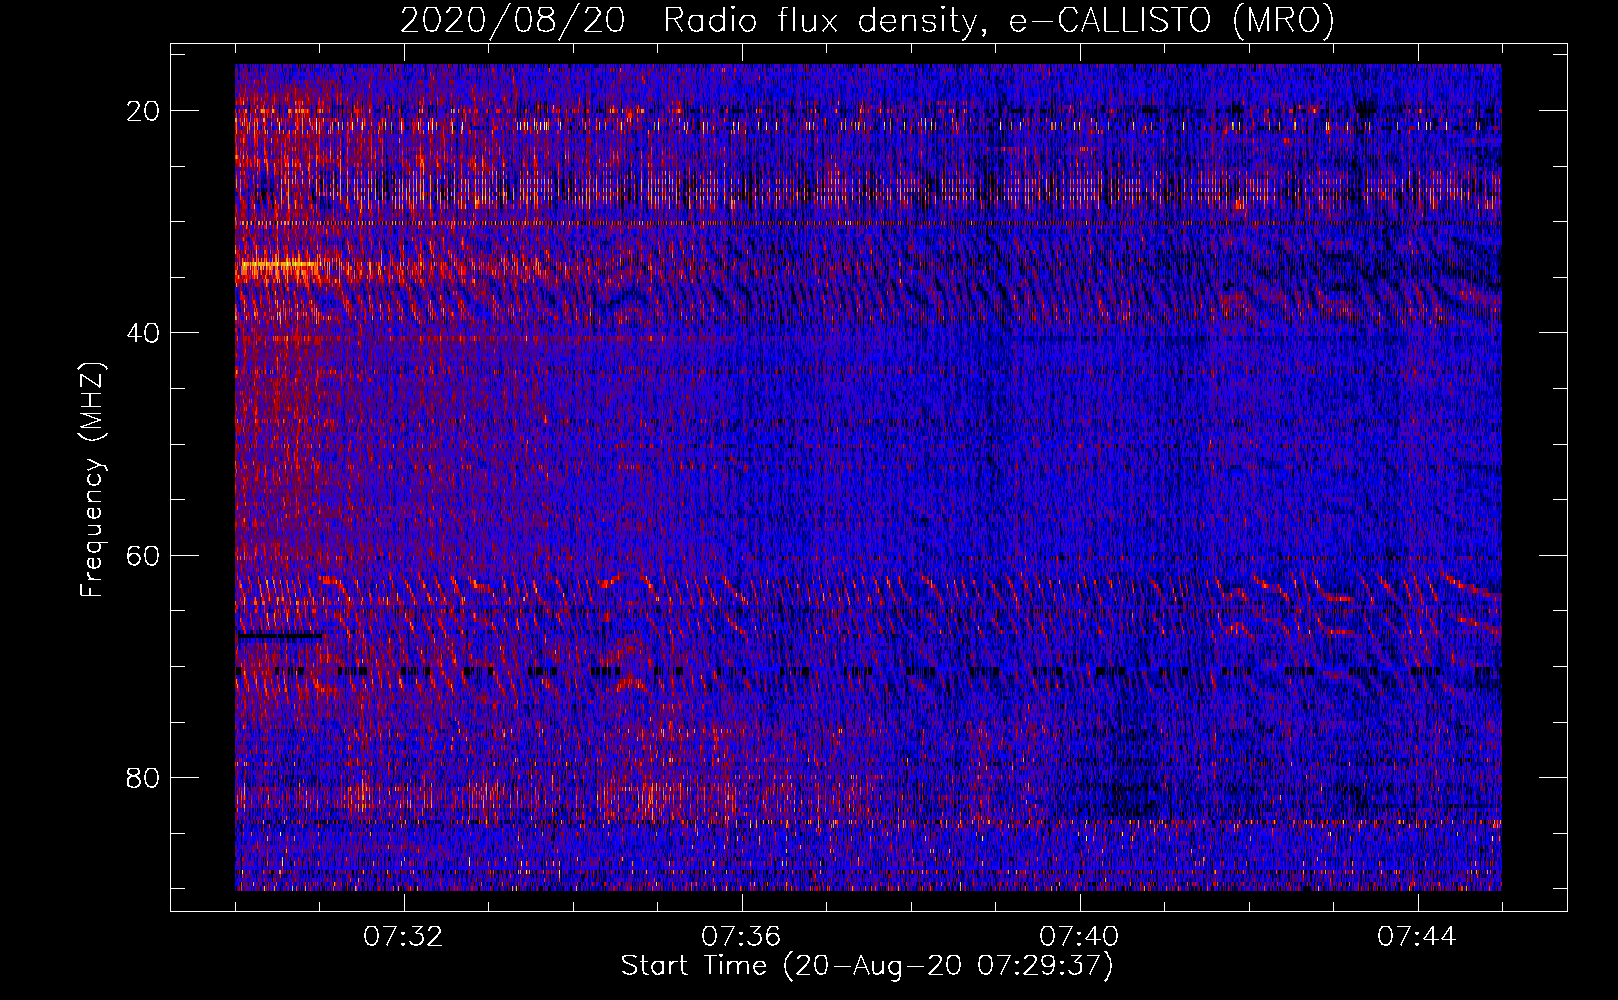Click the 07:32 time tick label

tap(403, 937)
